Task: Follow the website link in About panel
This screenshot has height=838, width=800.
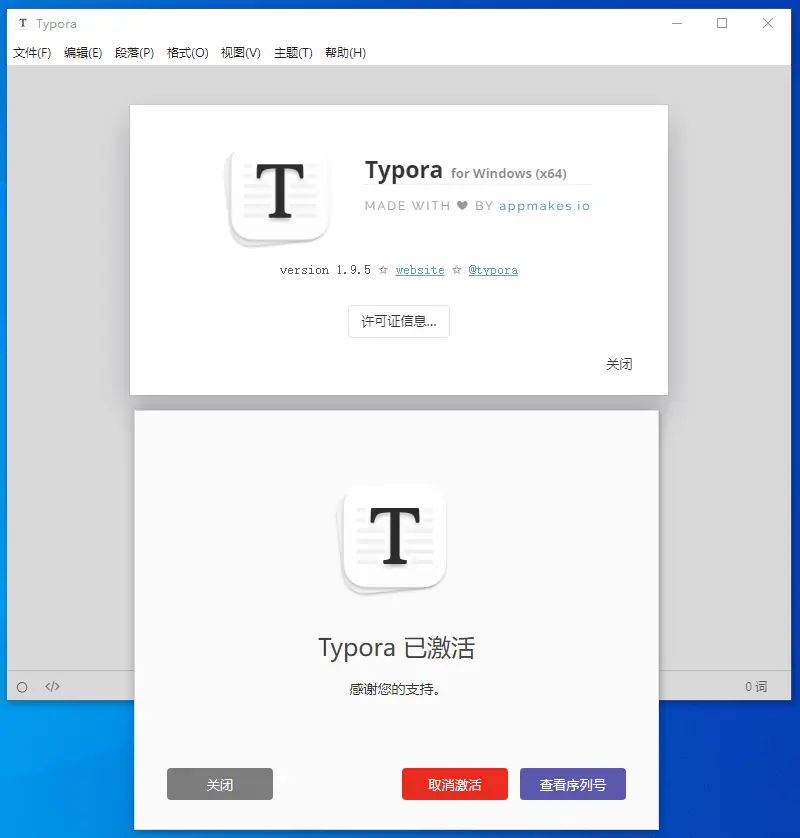Action: point(420,270)
